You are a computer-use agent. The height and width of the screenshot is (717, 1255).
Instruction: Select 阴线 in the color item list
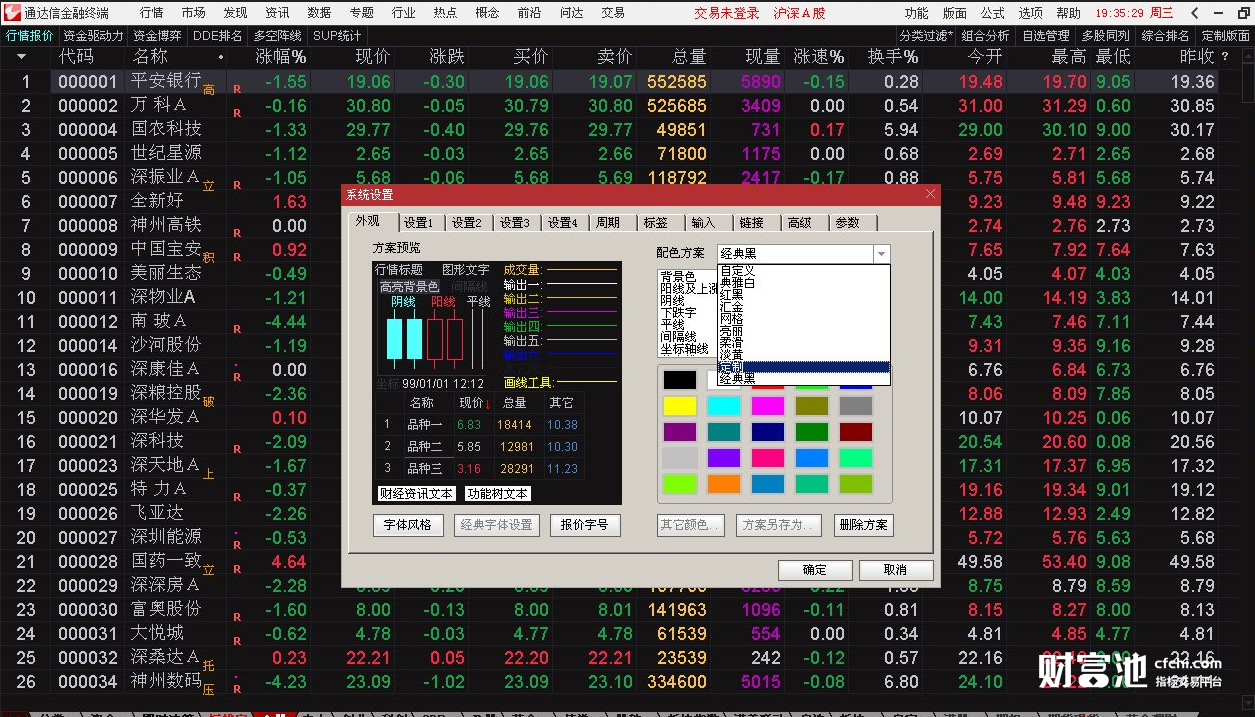(672, 301)
